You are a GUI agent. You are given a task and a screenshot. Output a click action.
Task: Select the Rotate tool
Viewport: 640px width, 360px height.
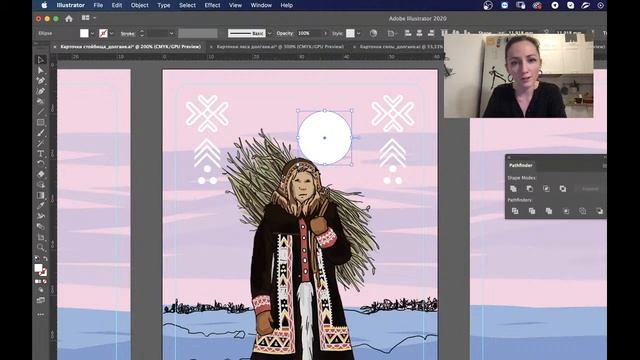[40, 164]
